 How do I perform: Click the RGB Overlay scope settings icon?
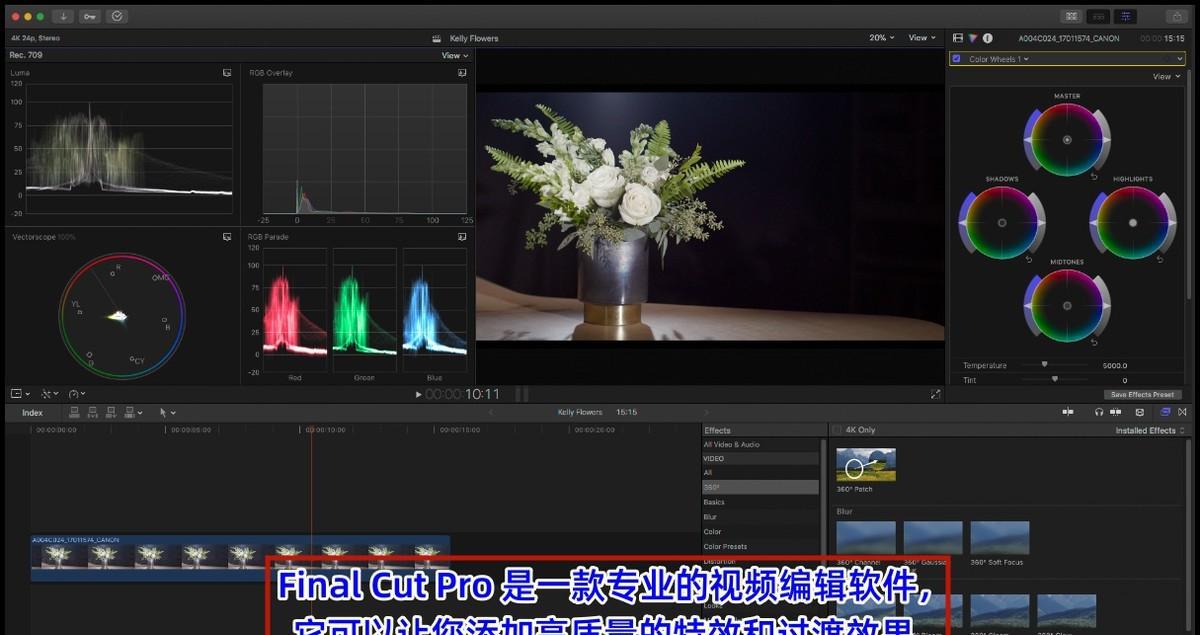pos(462,73)
